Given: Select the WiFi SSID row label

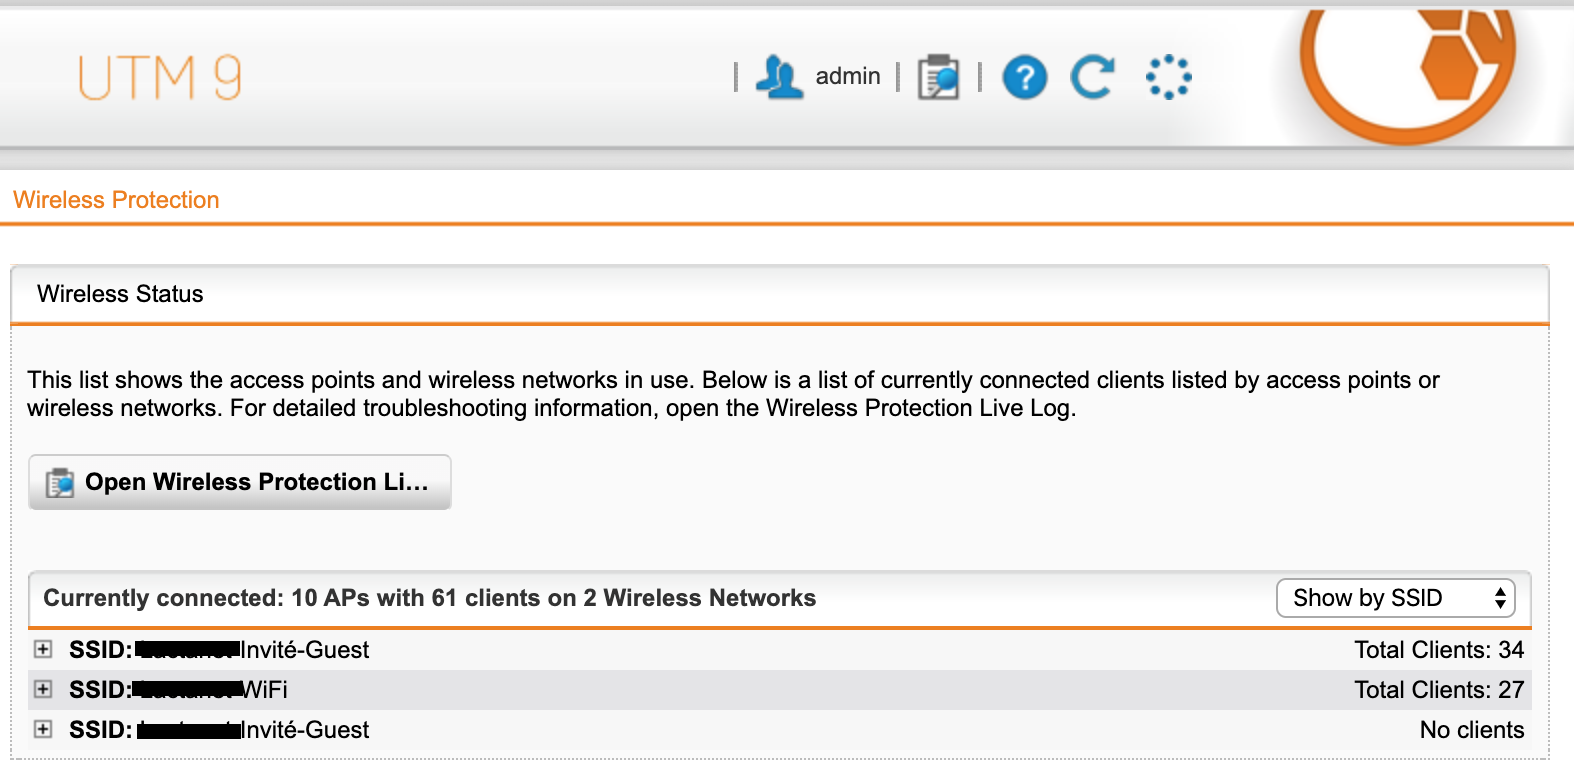Looking at the screenshot, I should pos(178,690).
